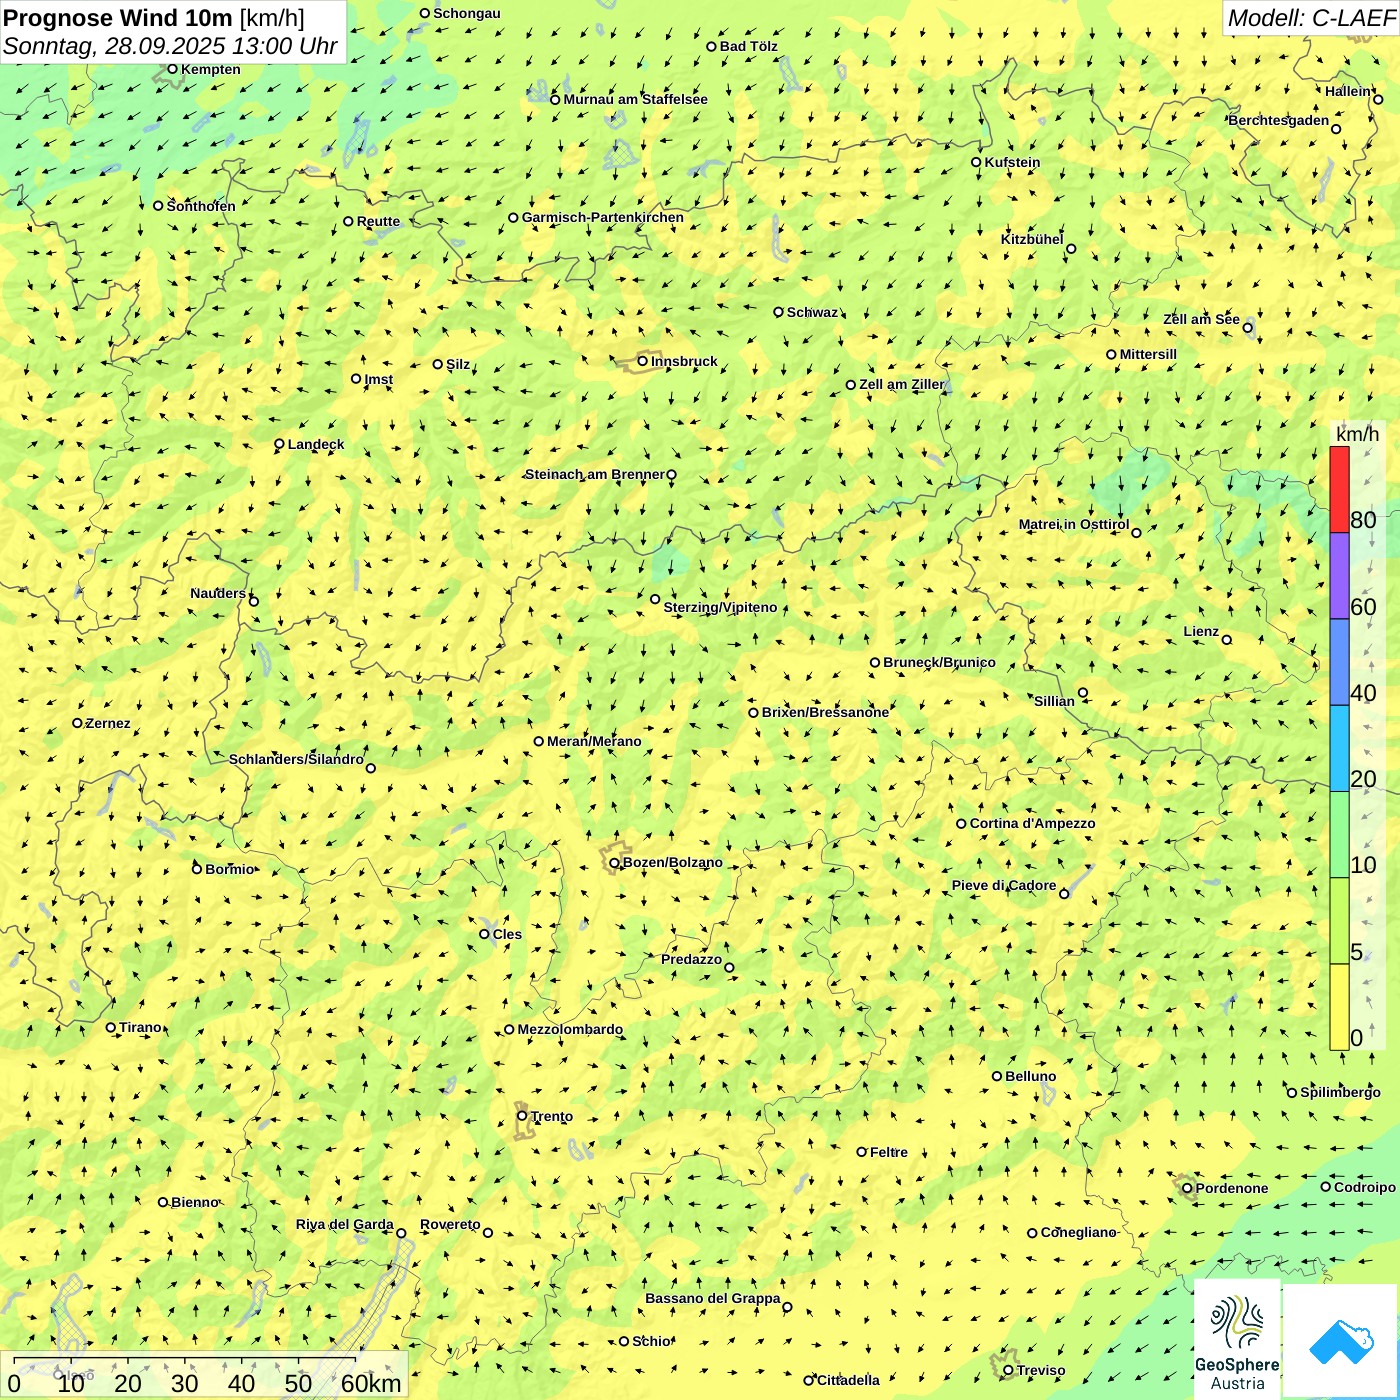Click the Meran/Merano label
The height and width of the screenshot is (1400, 1400).
(x=594, y=741)
